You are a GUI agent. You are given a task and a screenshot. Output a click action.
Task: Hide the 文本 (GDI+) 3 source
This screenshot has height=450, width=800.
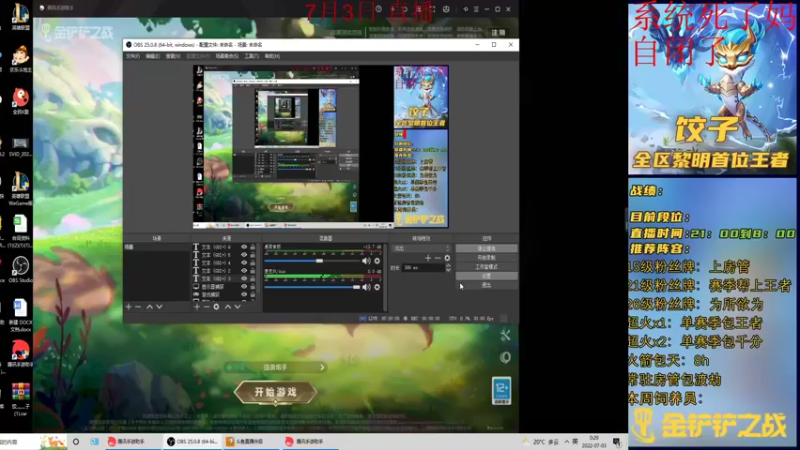[x=244, y=279]
